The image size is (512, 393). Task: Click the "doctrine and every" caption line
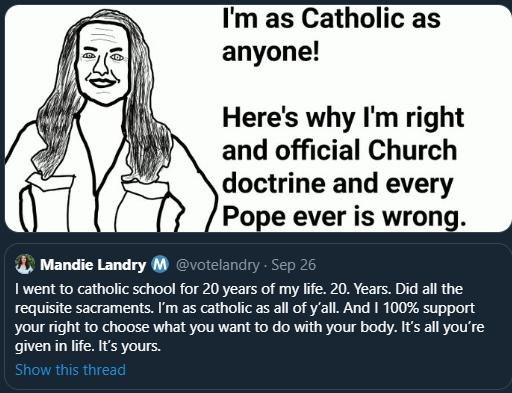[x=337, y=184]
